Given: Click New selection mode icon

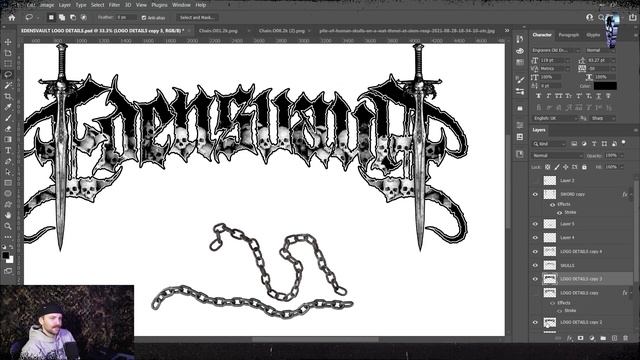Looking at the screenshot, I should 51,18.
